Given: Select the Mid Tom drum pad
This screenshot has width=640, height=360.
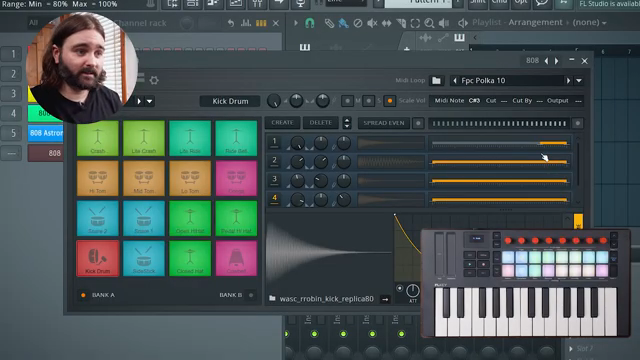Looking at the screenshot, I should coord(144,178).
